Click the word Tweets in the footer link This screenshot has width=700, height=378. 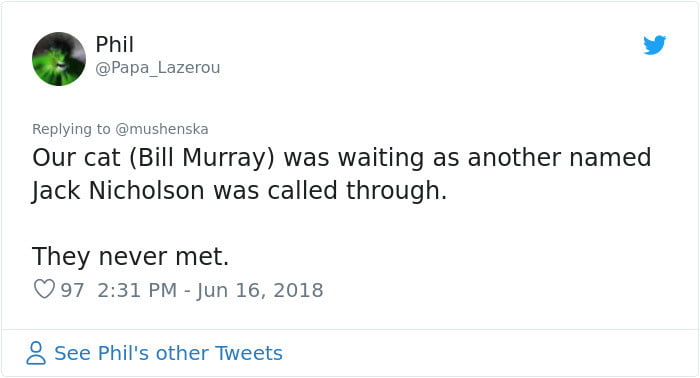[249, 353]
